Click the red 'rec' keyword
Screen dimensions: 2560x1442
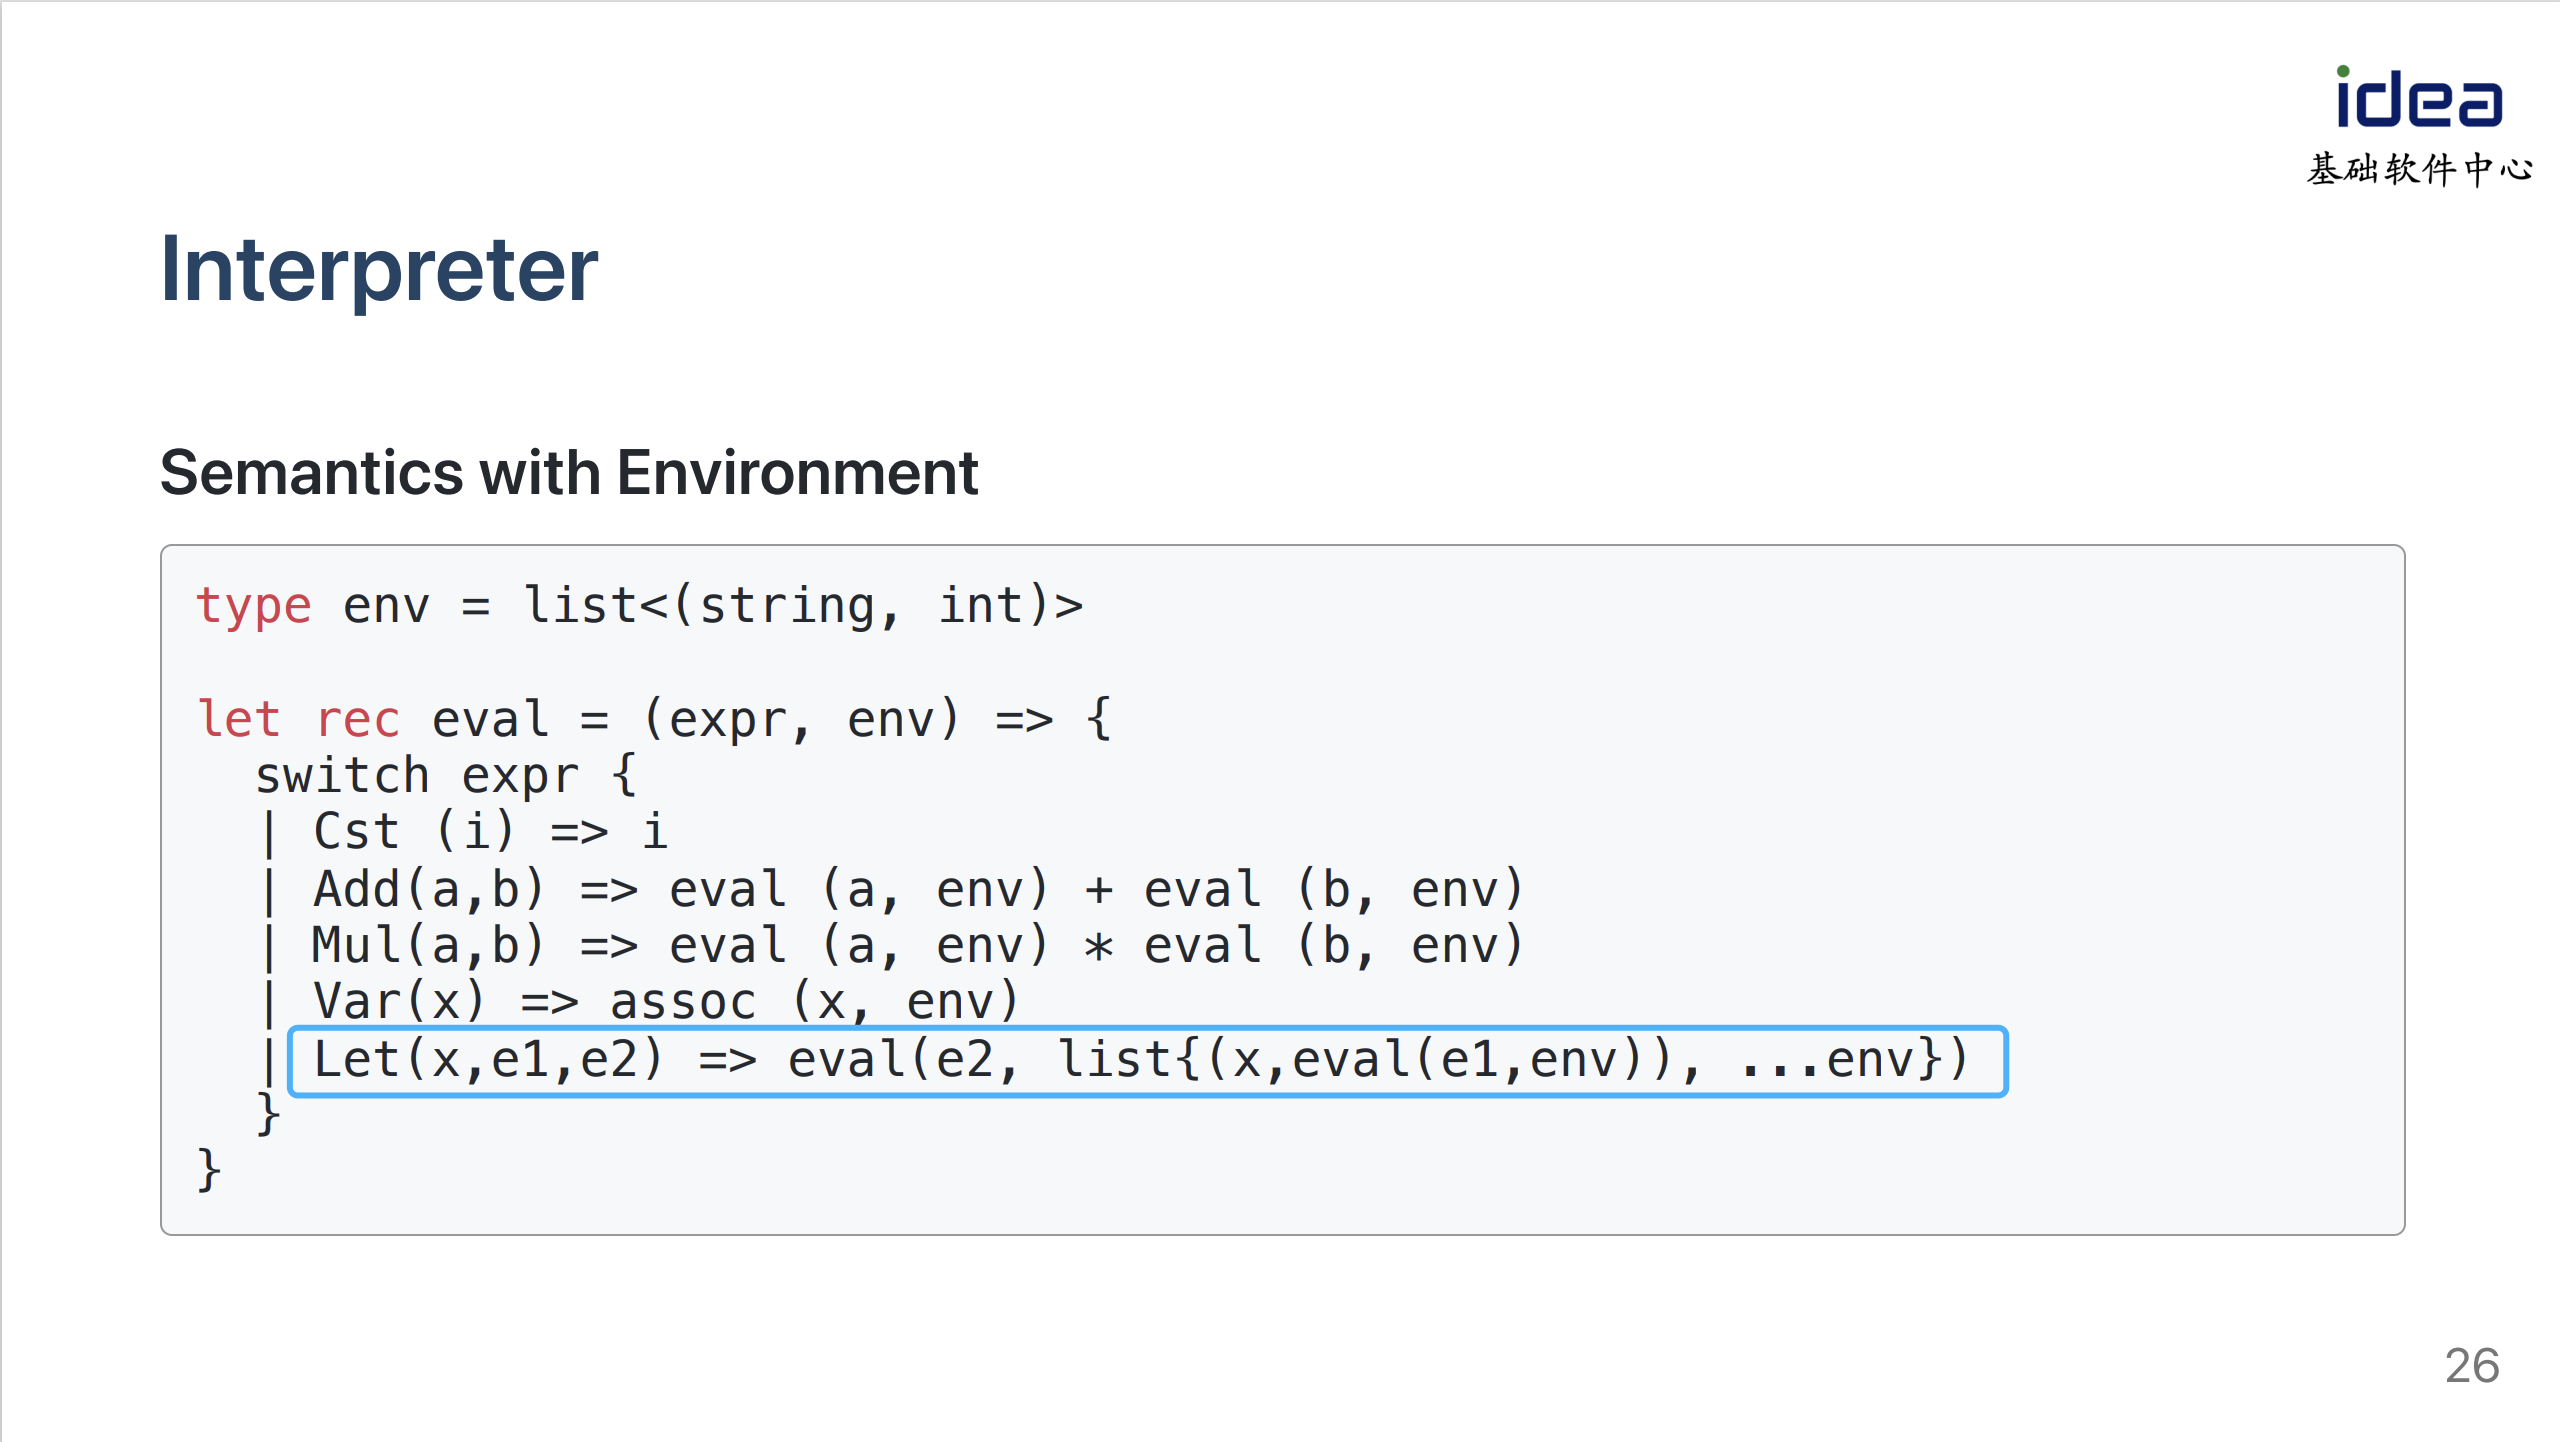point(358,720)
